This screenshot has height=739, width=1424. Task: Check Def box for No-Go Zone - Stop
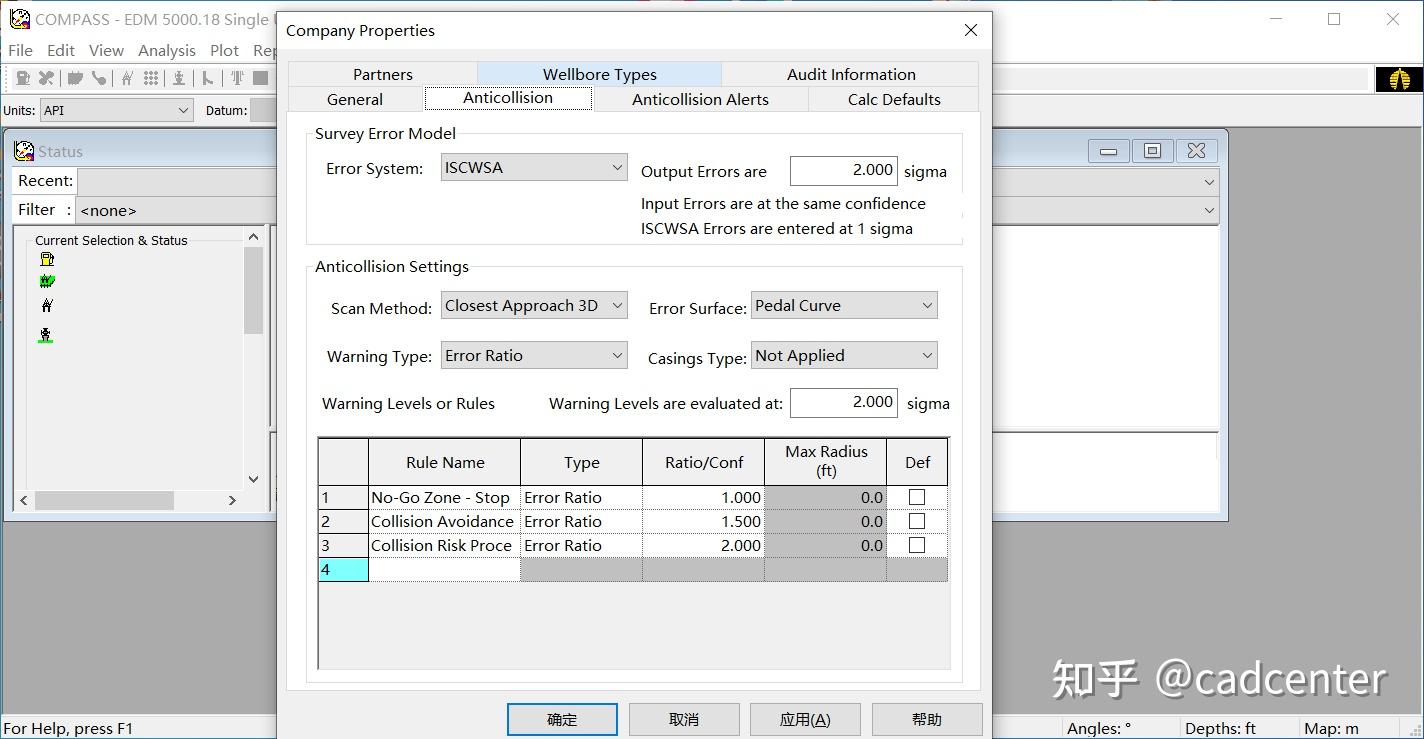click(917, 497)
